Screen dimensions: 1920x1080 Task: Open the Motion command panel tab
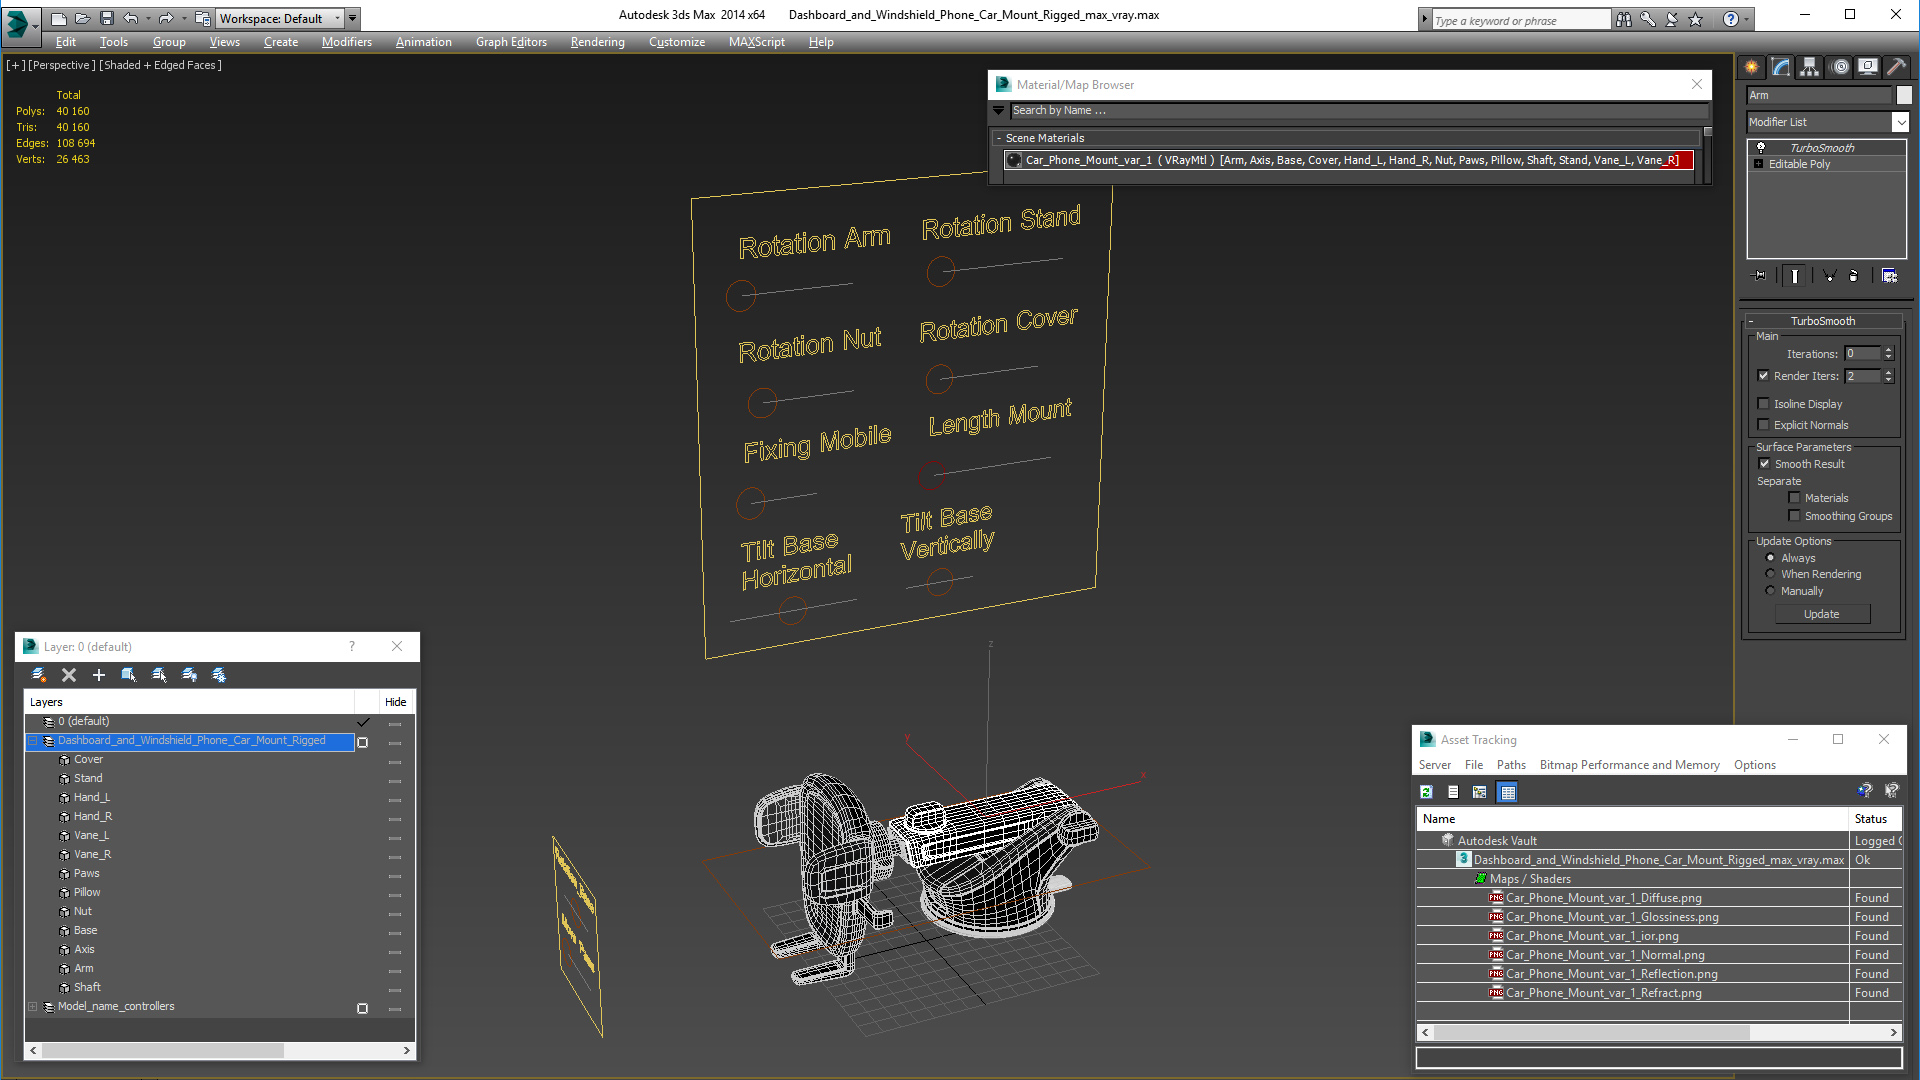(1840, 67)
